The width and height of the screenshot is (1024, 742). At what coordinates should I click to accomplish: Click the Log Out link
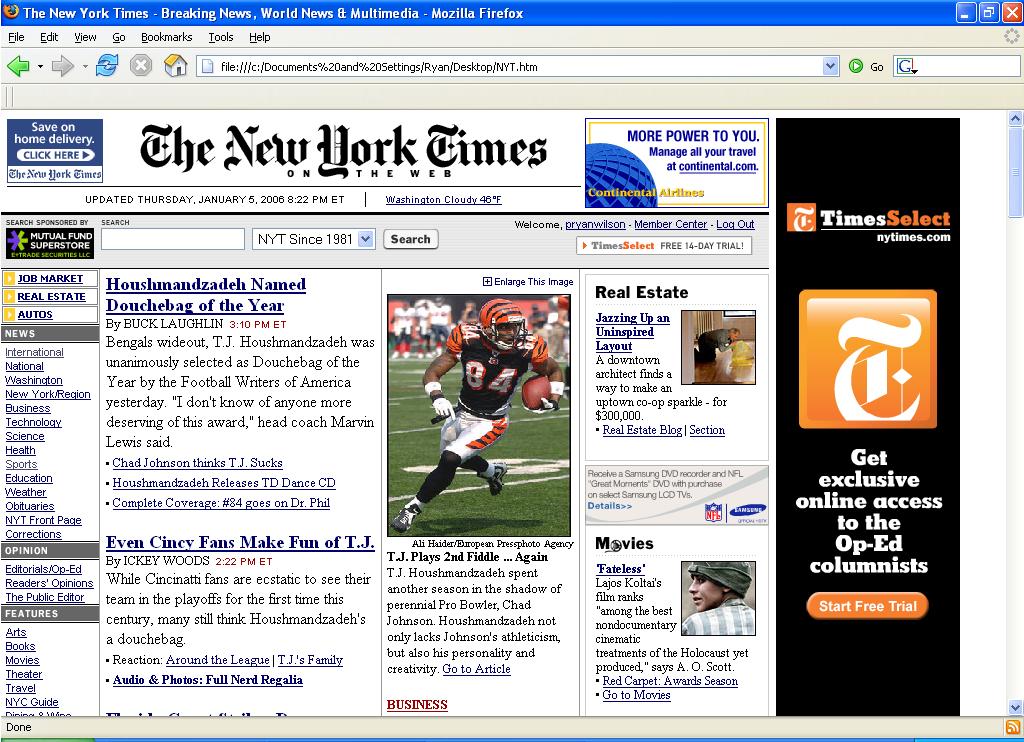coord(735,224)
